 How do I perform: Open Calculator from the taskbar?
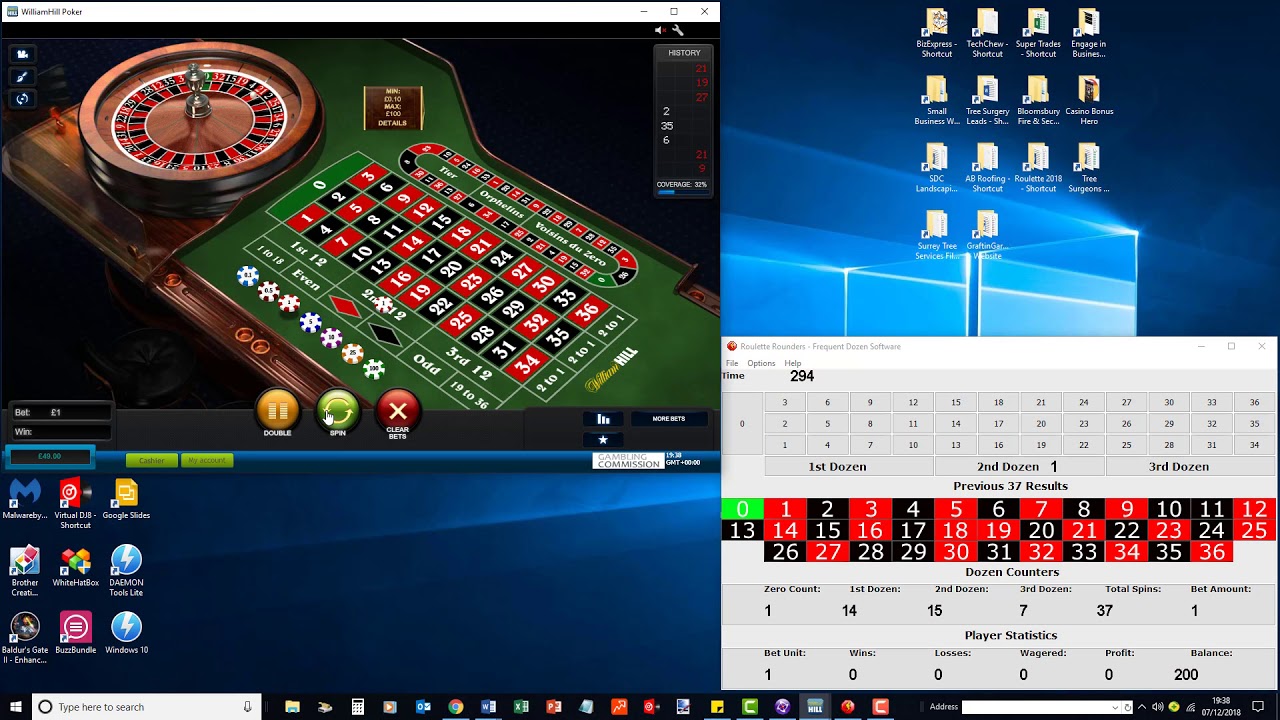[x=357, y=707]
